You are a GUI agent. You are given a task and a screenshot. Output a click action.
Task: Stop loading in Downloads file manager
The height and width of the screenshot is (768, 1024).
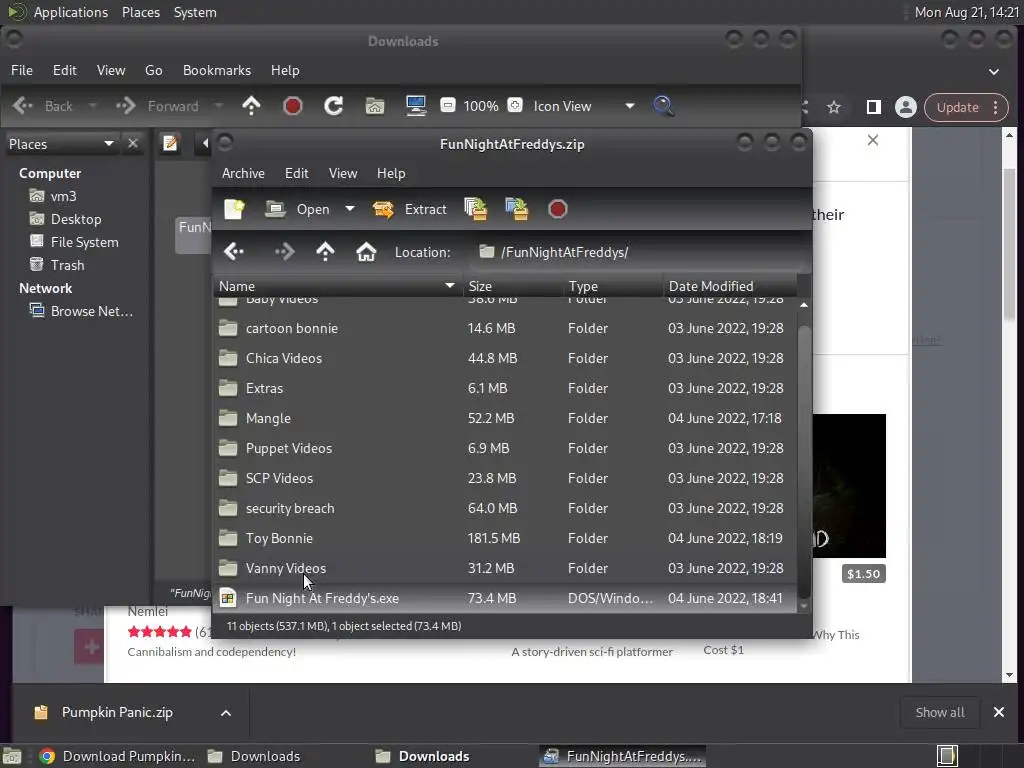click(x=293, y=106)
